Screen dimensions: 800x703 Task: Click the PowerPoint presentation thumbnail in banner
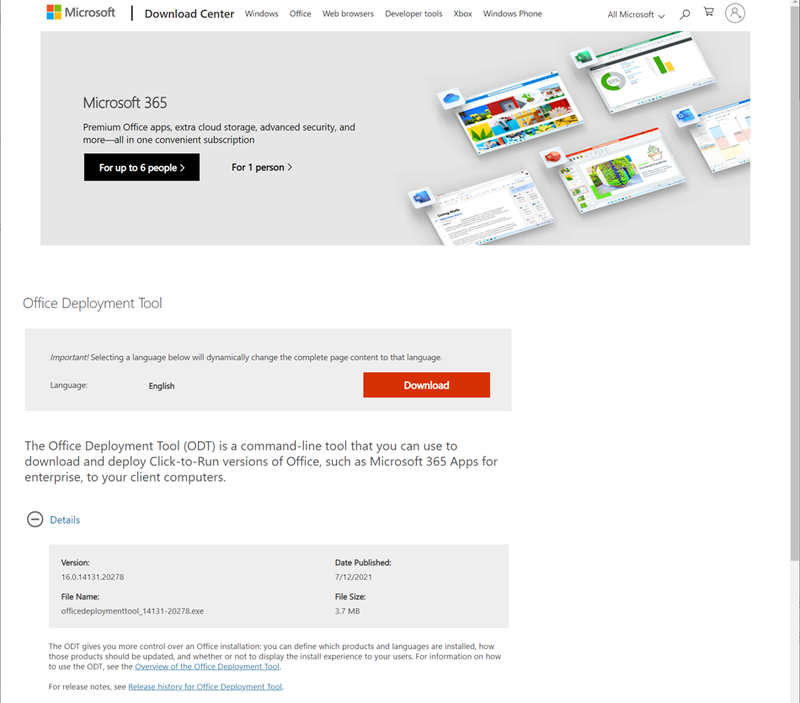coord(622,171)
